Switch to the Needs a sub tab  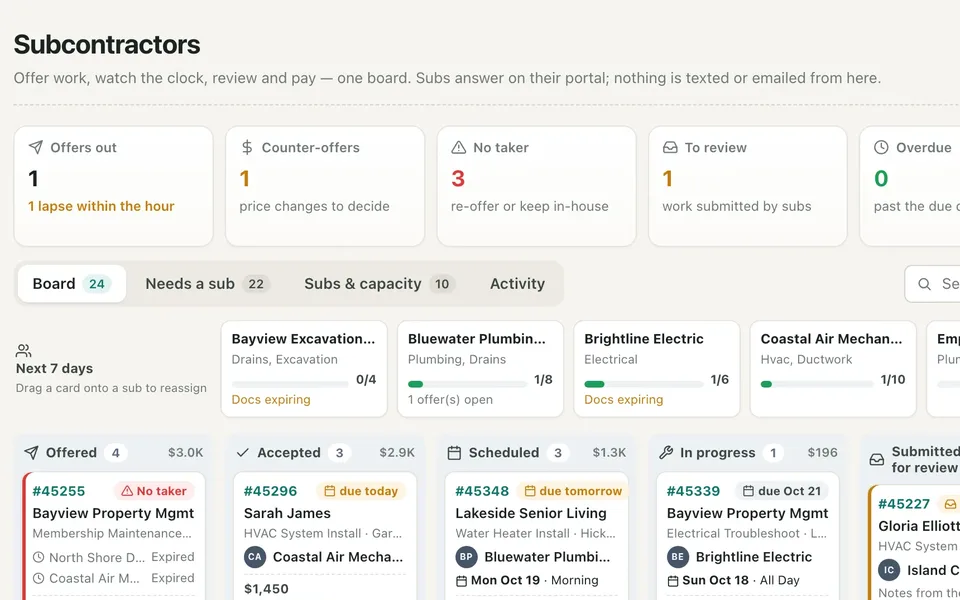208,283
